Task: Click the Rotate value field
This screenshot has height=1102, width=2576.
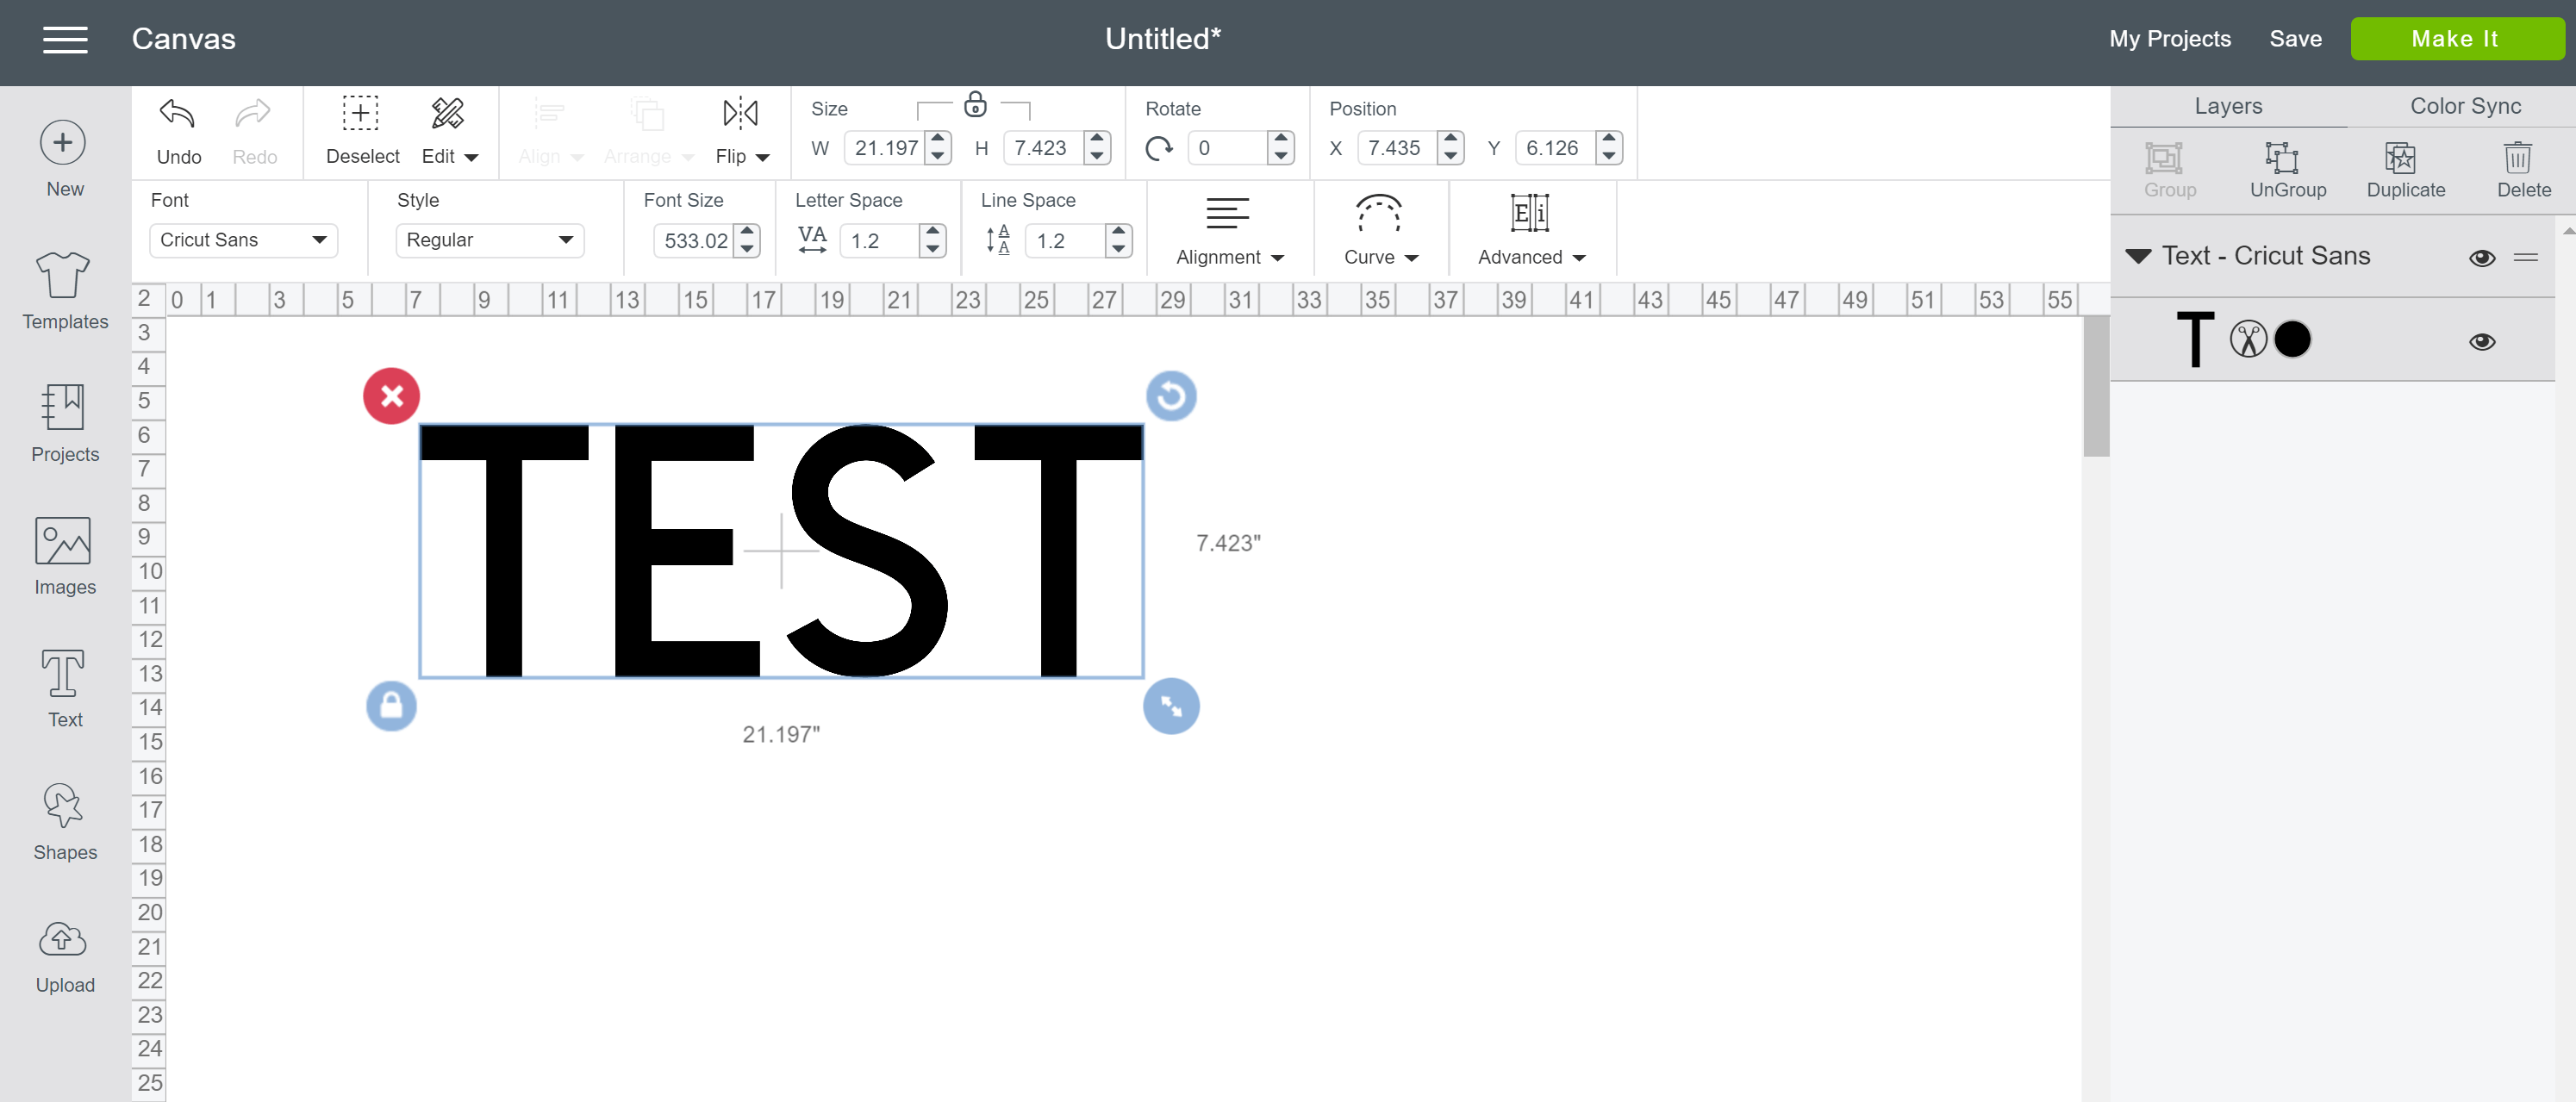Action: tap(1227, 148)
